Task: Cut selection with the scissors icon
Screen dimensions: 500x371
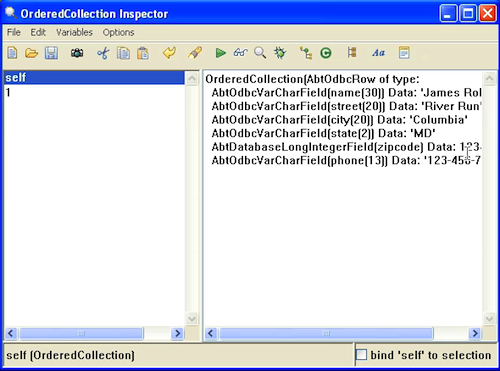Action: pos(103,53)
